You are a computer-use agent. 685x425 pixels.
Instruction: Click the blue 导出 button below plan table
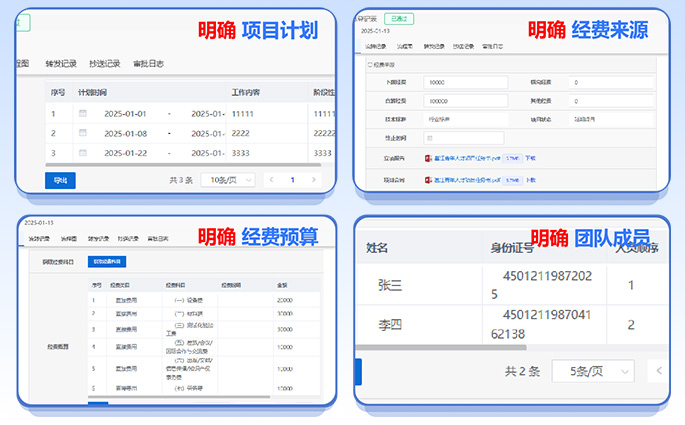61,180
